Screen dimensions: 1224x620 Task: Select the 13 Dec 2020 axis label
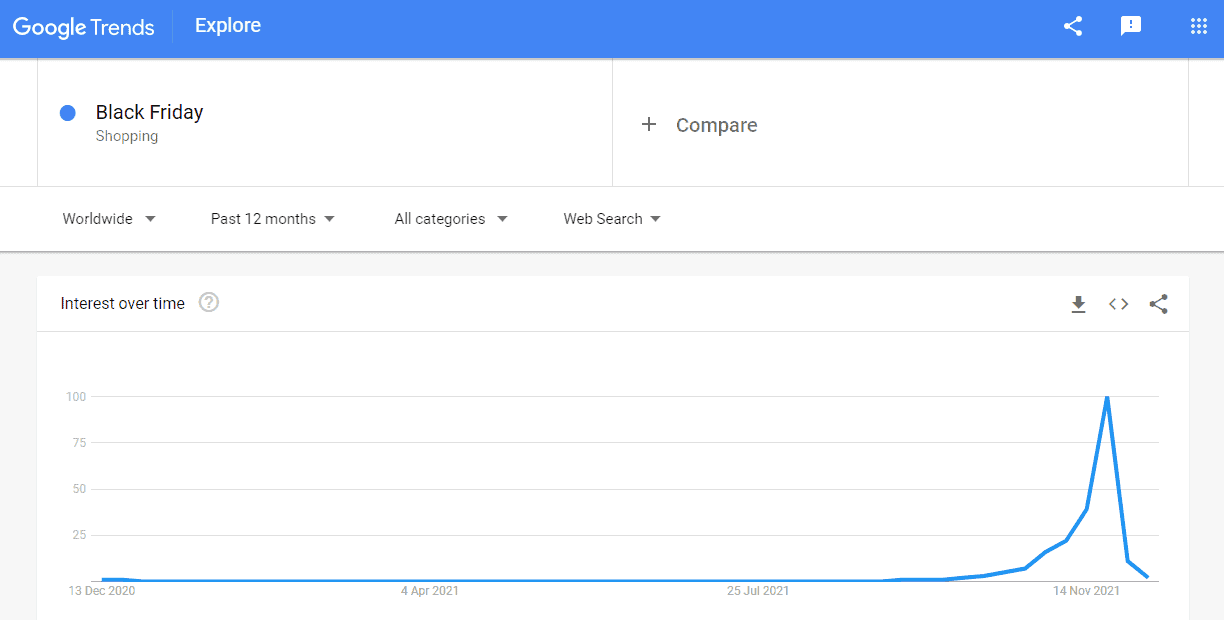pyautogui.click(x=102, y=591)
